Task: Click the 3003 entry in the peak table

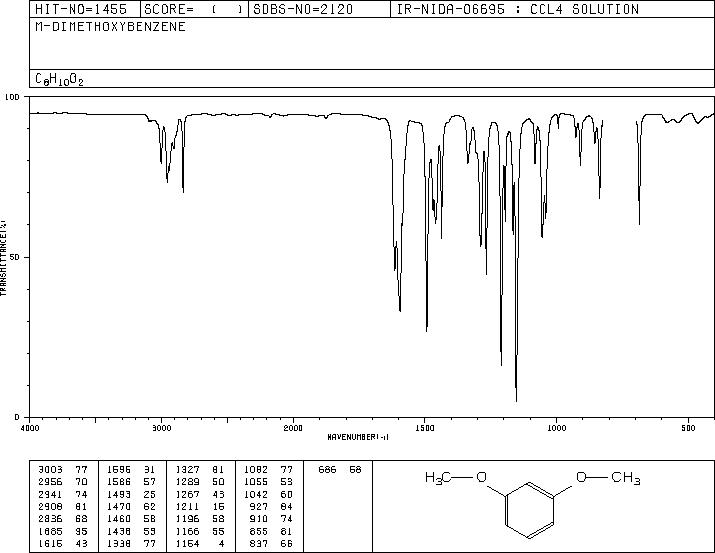Action: (x=50, y=470)
